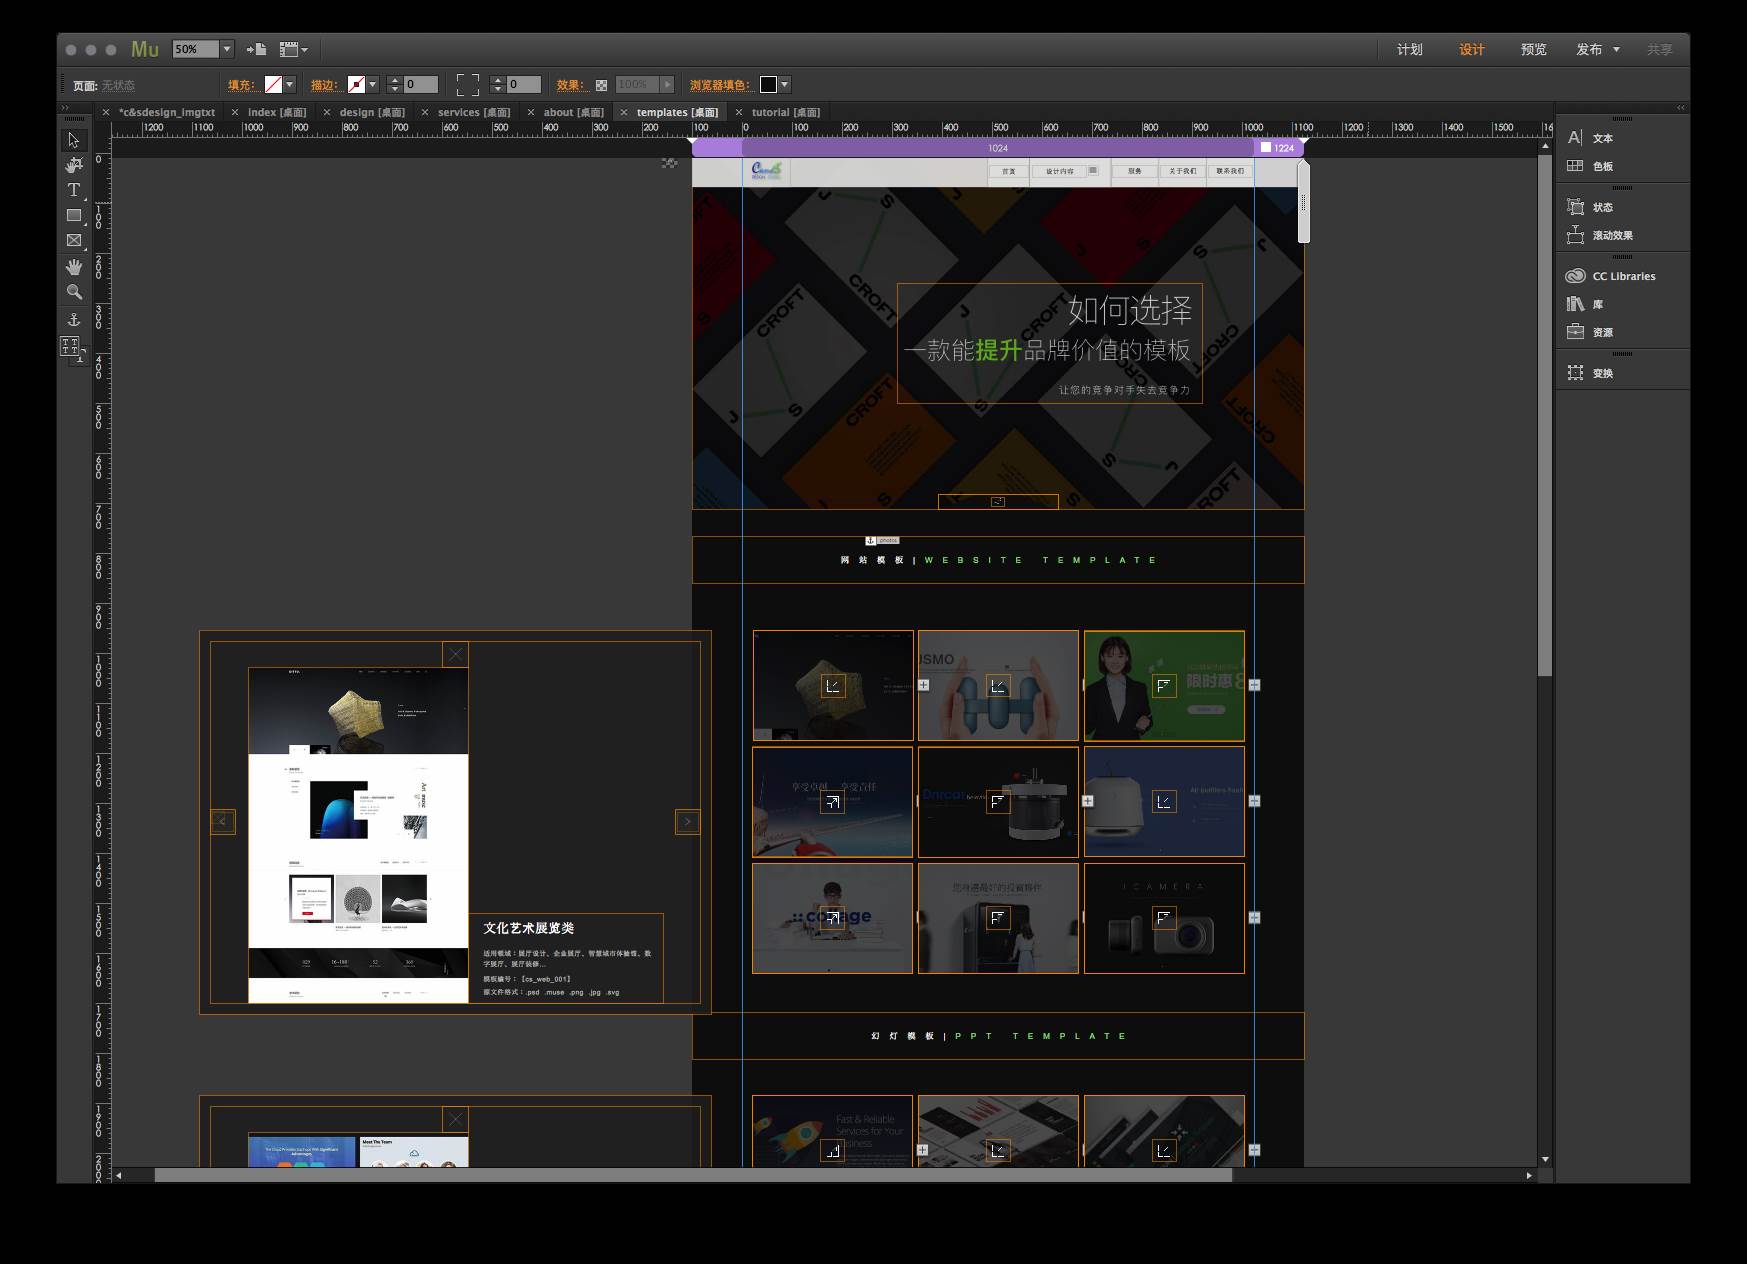Viewport: 1747px width, 1264px height.
Task: Switch to the about [桌面] tab
Action: coord(574,112)
